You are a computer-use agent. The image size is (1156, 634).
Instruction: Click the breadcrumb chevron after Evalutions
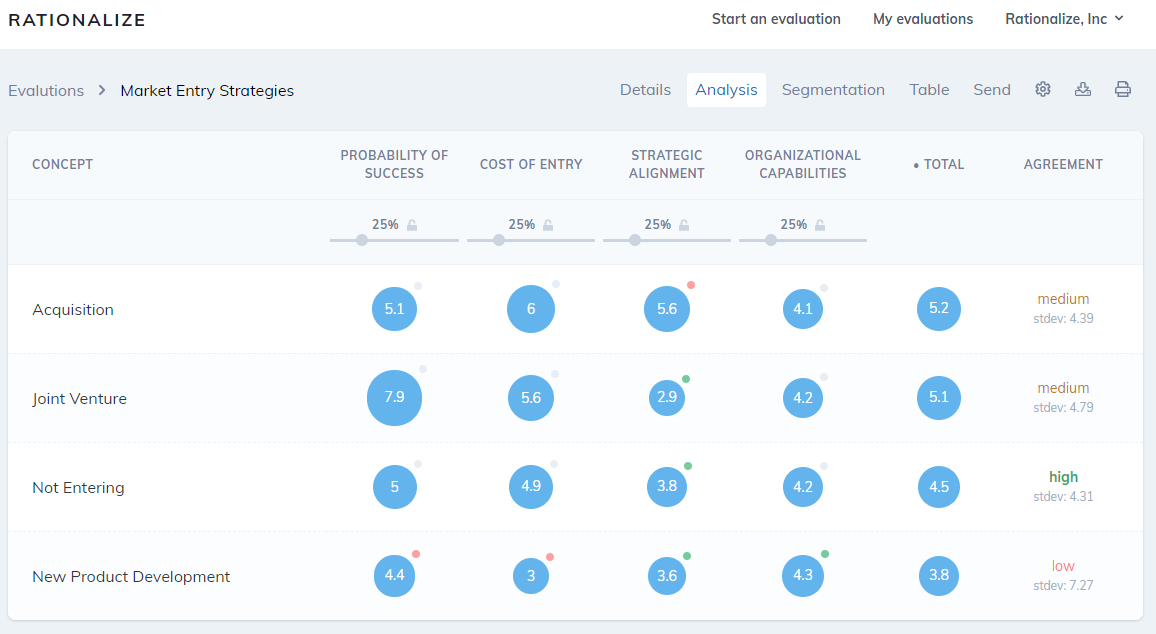102,90
